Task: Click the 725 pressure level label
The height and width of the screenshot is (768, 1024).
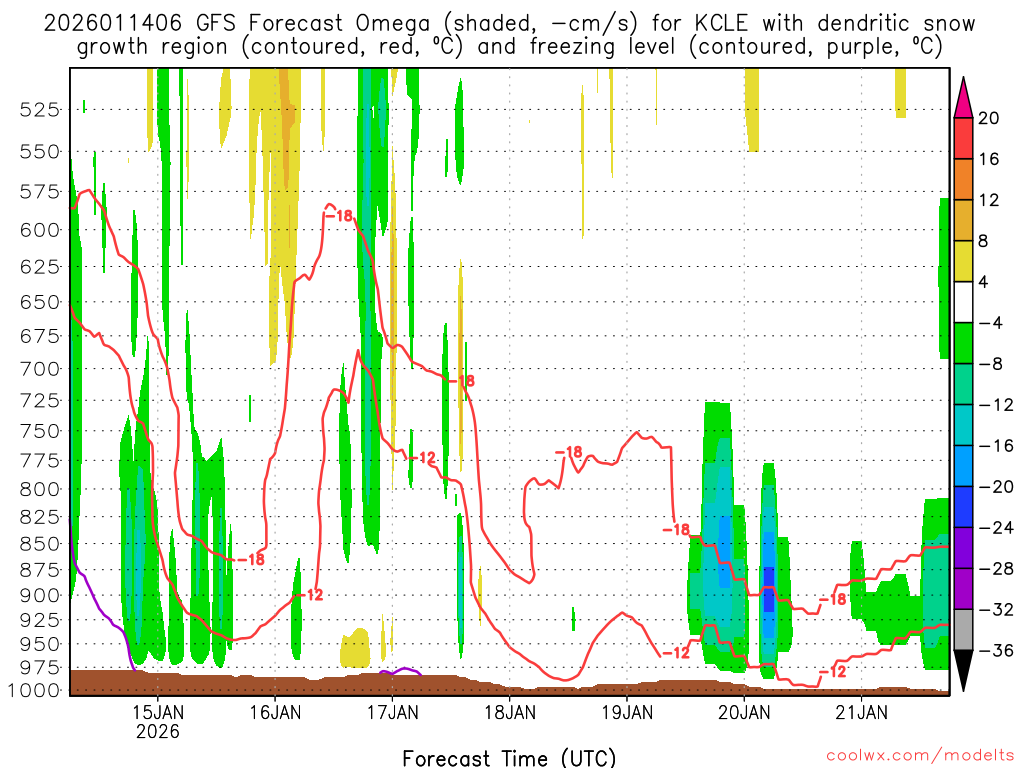Action: (40, 400)
